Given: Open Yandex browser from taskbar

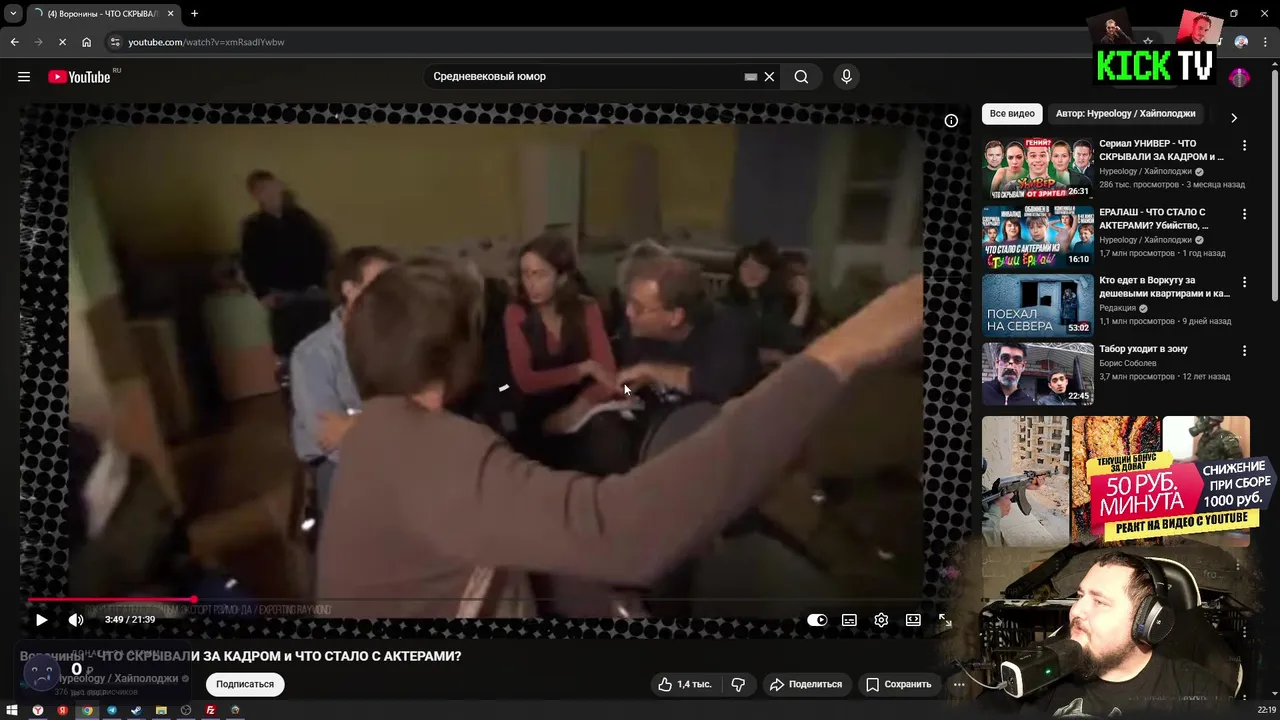Looking at the screenshot, I should (x=38, y=710).
